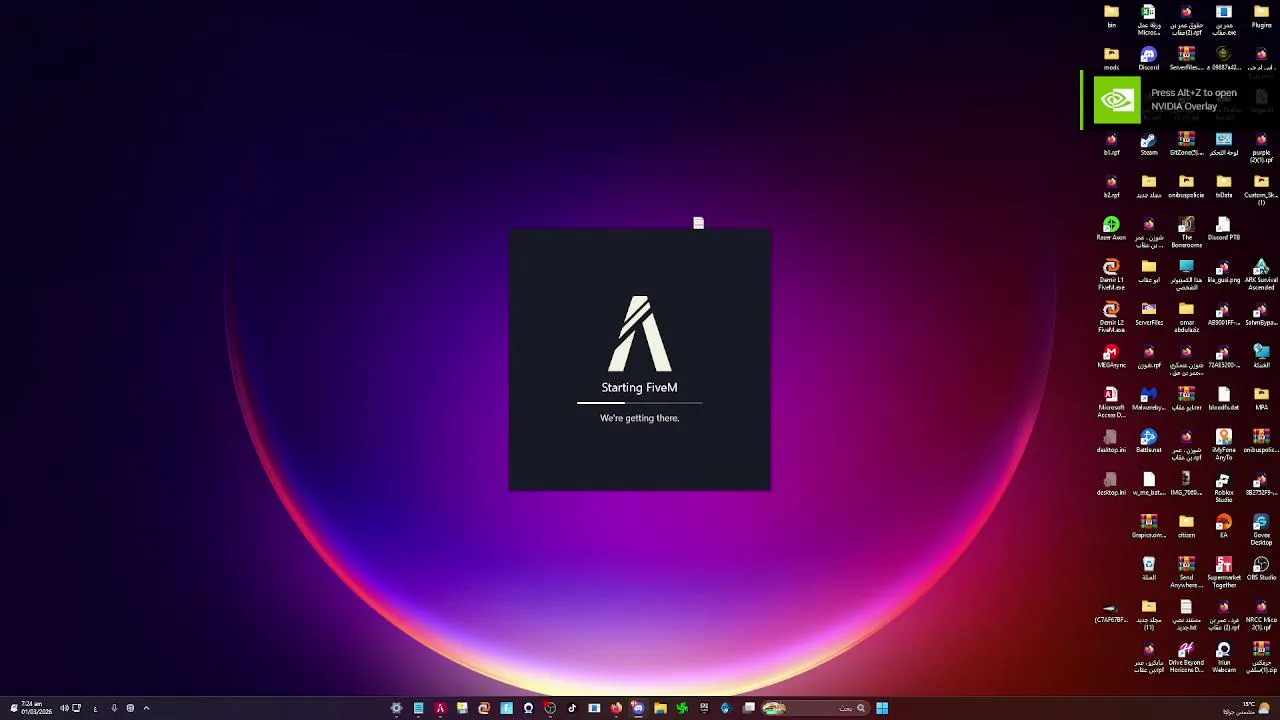Viewport: 1280px width, 720px height.
Task: Open the Windows Start button on taskbar
Action: 882,708
